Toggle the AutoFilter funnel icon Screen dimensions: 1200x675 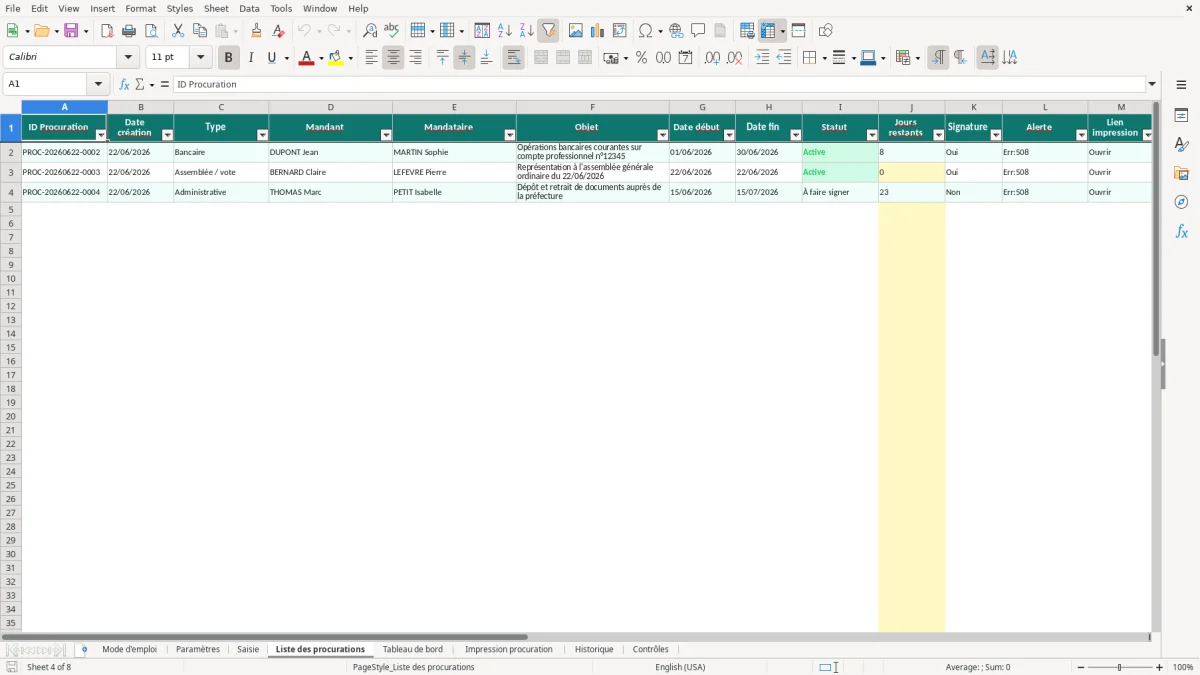[548, 31]
